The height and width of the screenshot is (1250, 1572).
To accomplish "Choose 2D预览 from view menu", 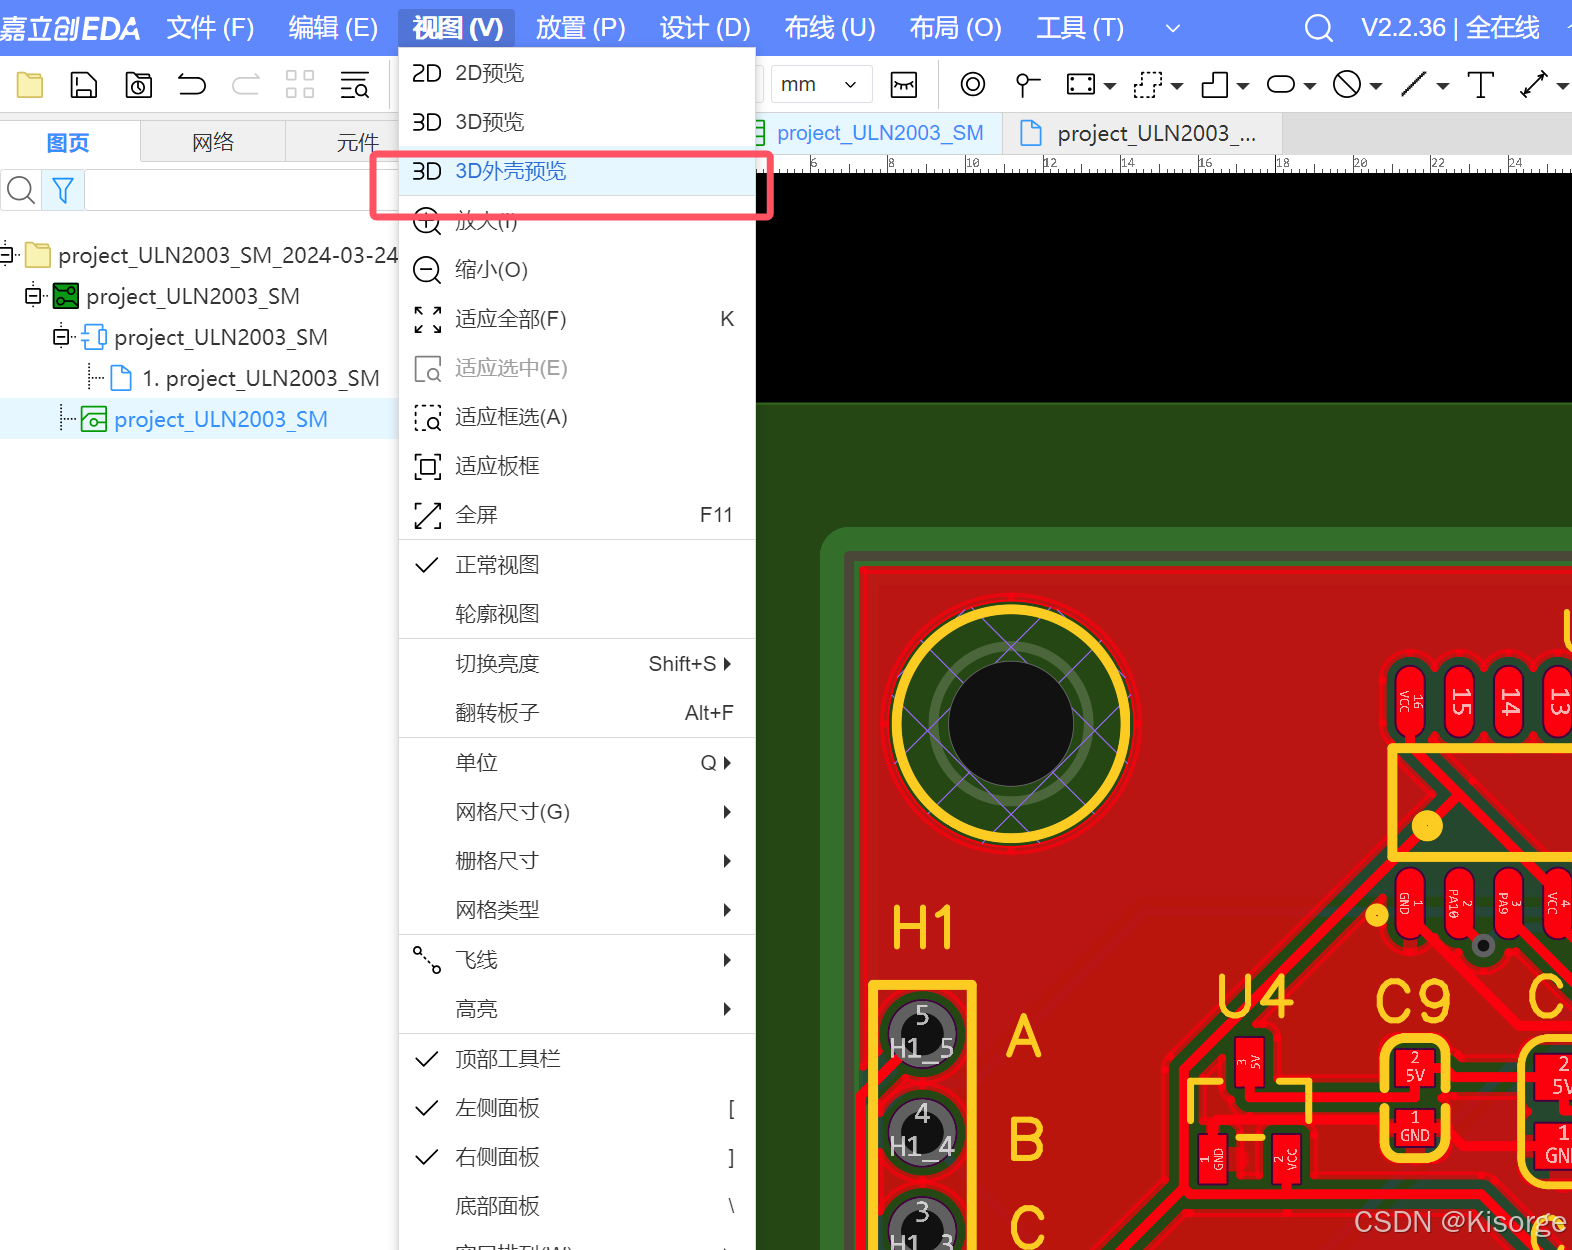I will click(577, 73).
